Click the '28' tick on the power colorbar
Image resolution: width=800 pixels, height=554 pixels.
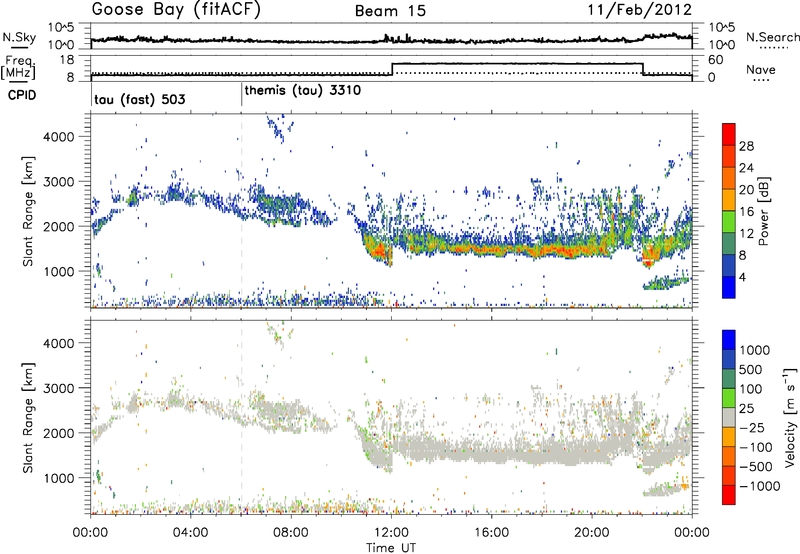pos(746,146)
